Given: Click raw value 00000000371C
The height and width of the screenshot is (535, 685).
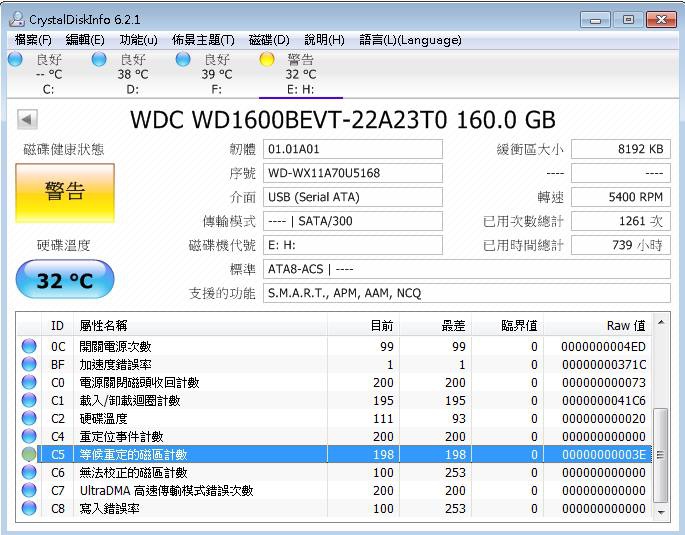Looking at the screenshot, I should pos(604,364).
